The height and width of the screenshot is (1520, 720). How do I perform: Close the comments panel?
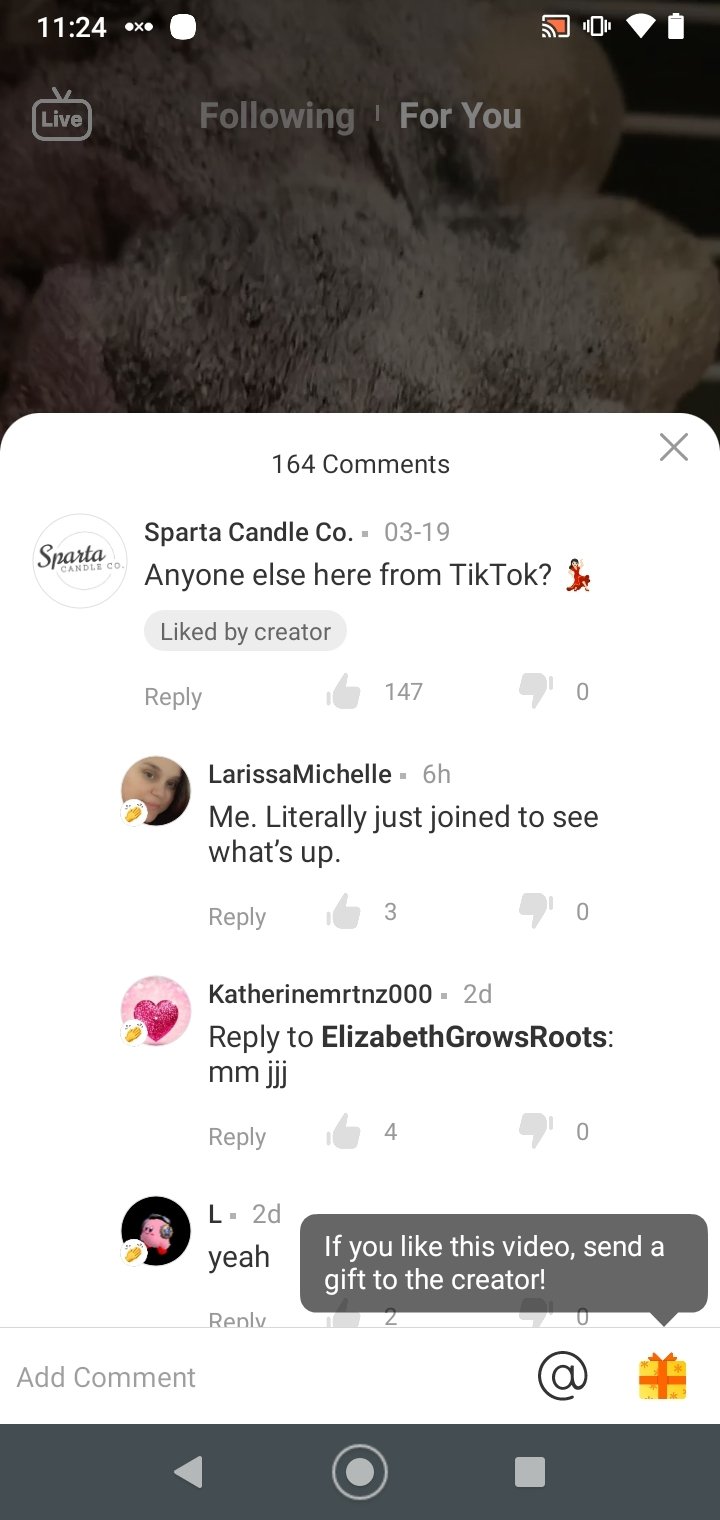tap(674, 447)
